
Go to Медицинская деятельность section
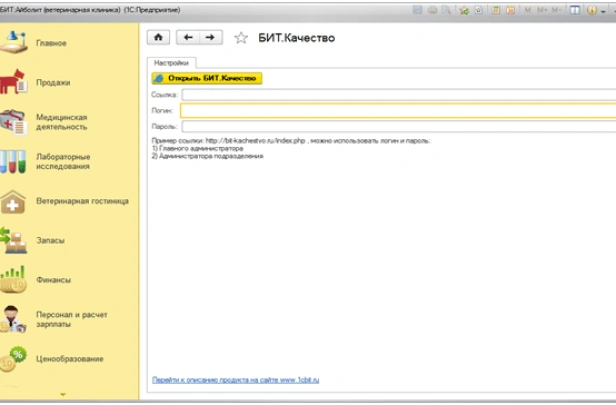(61, 122)
